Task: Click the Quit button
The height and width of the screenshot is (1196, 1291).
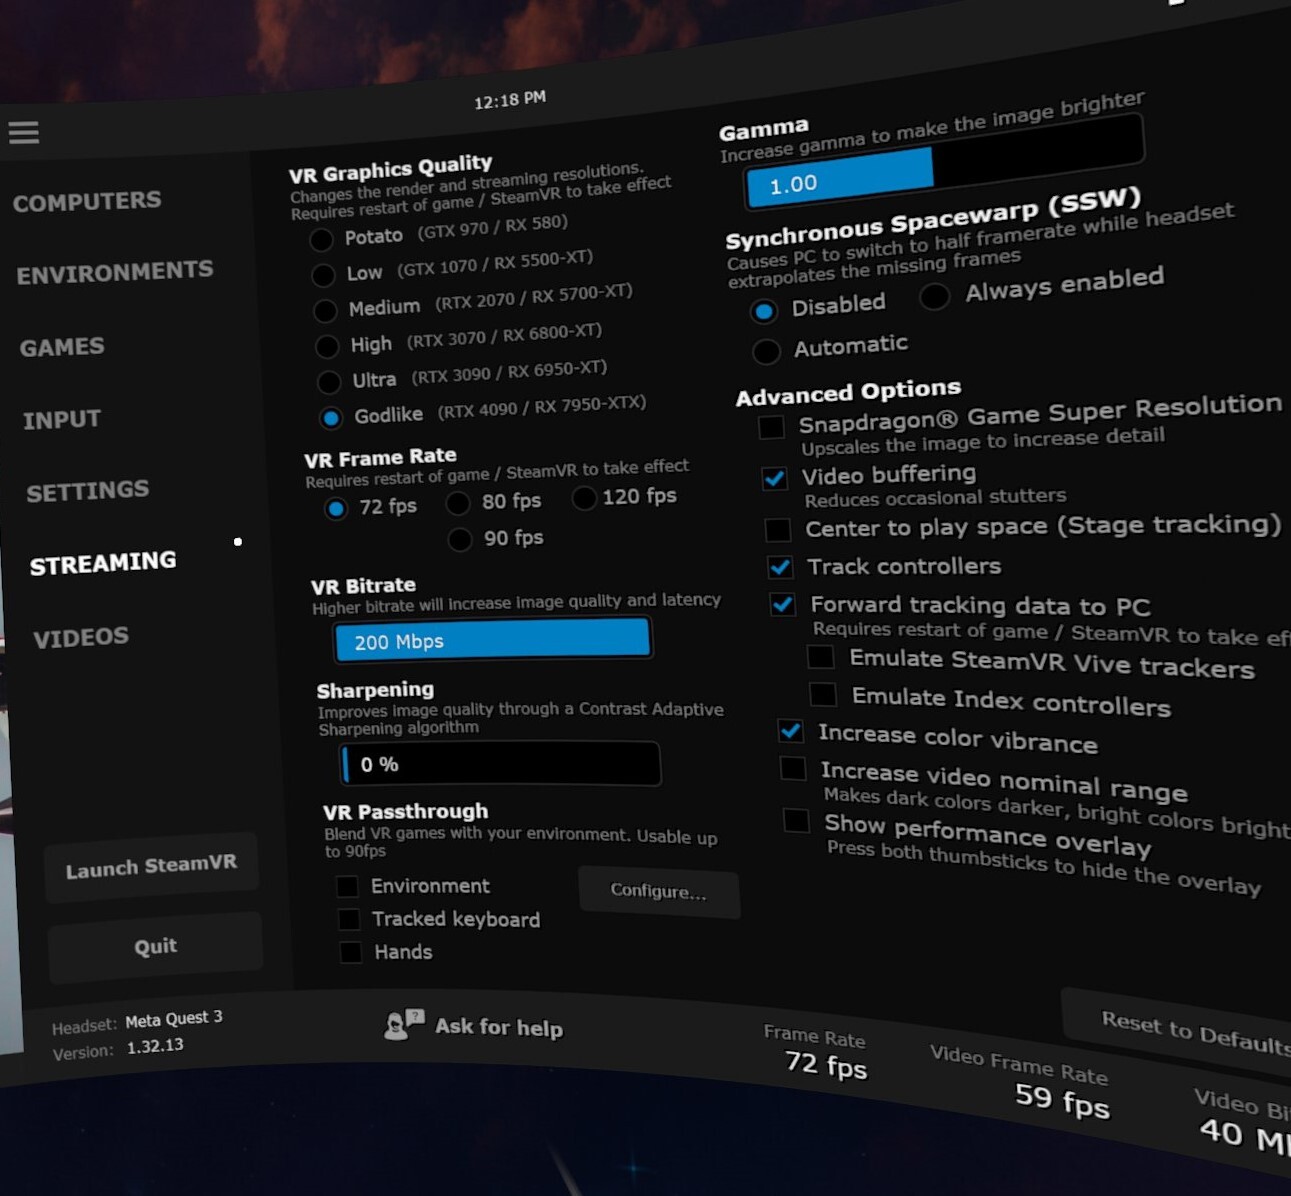Action: [155, 946]
